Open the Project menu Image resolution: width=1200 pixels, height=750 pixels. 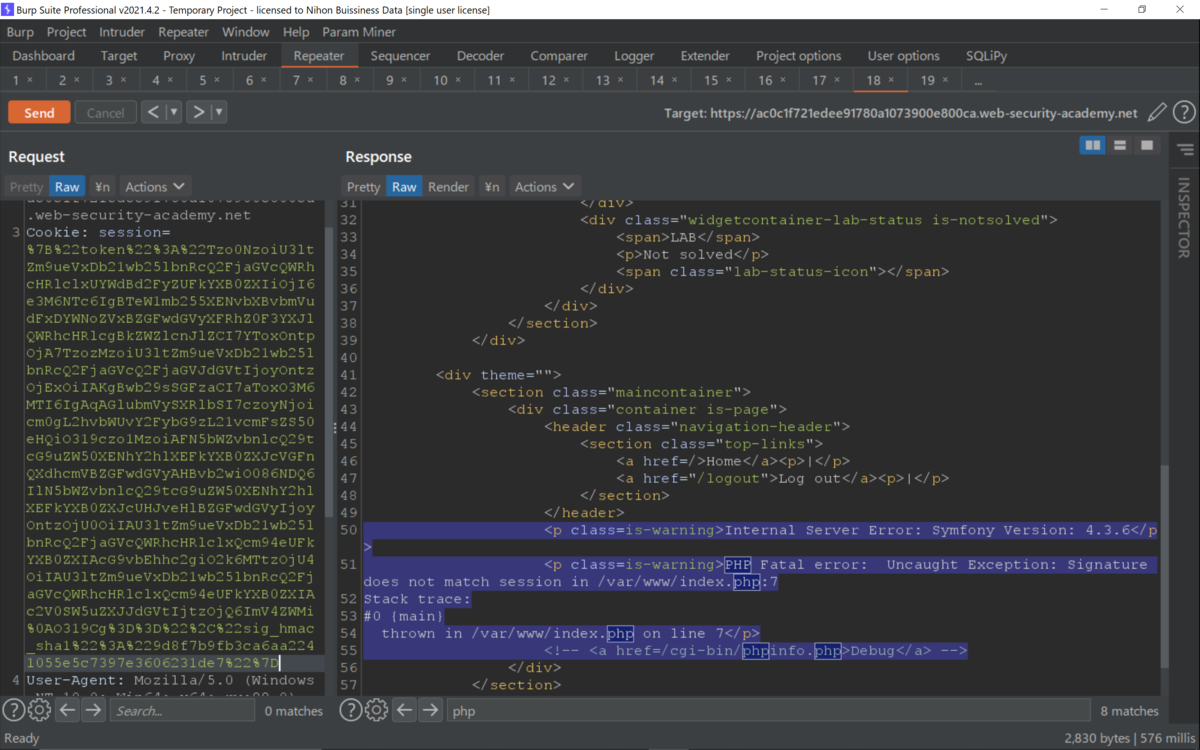[x=67, y=32]
